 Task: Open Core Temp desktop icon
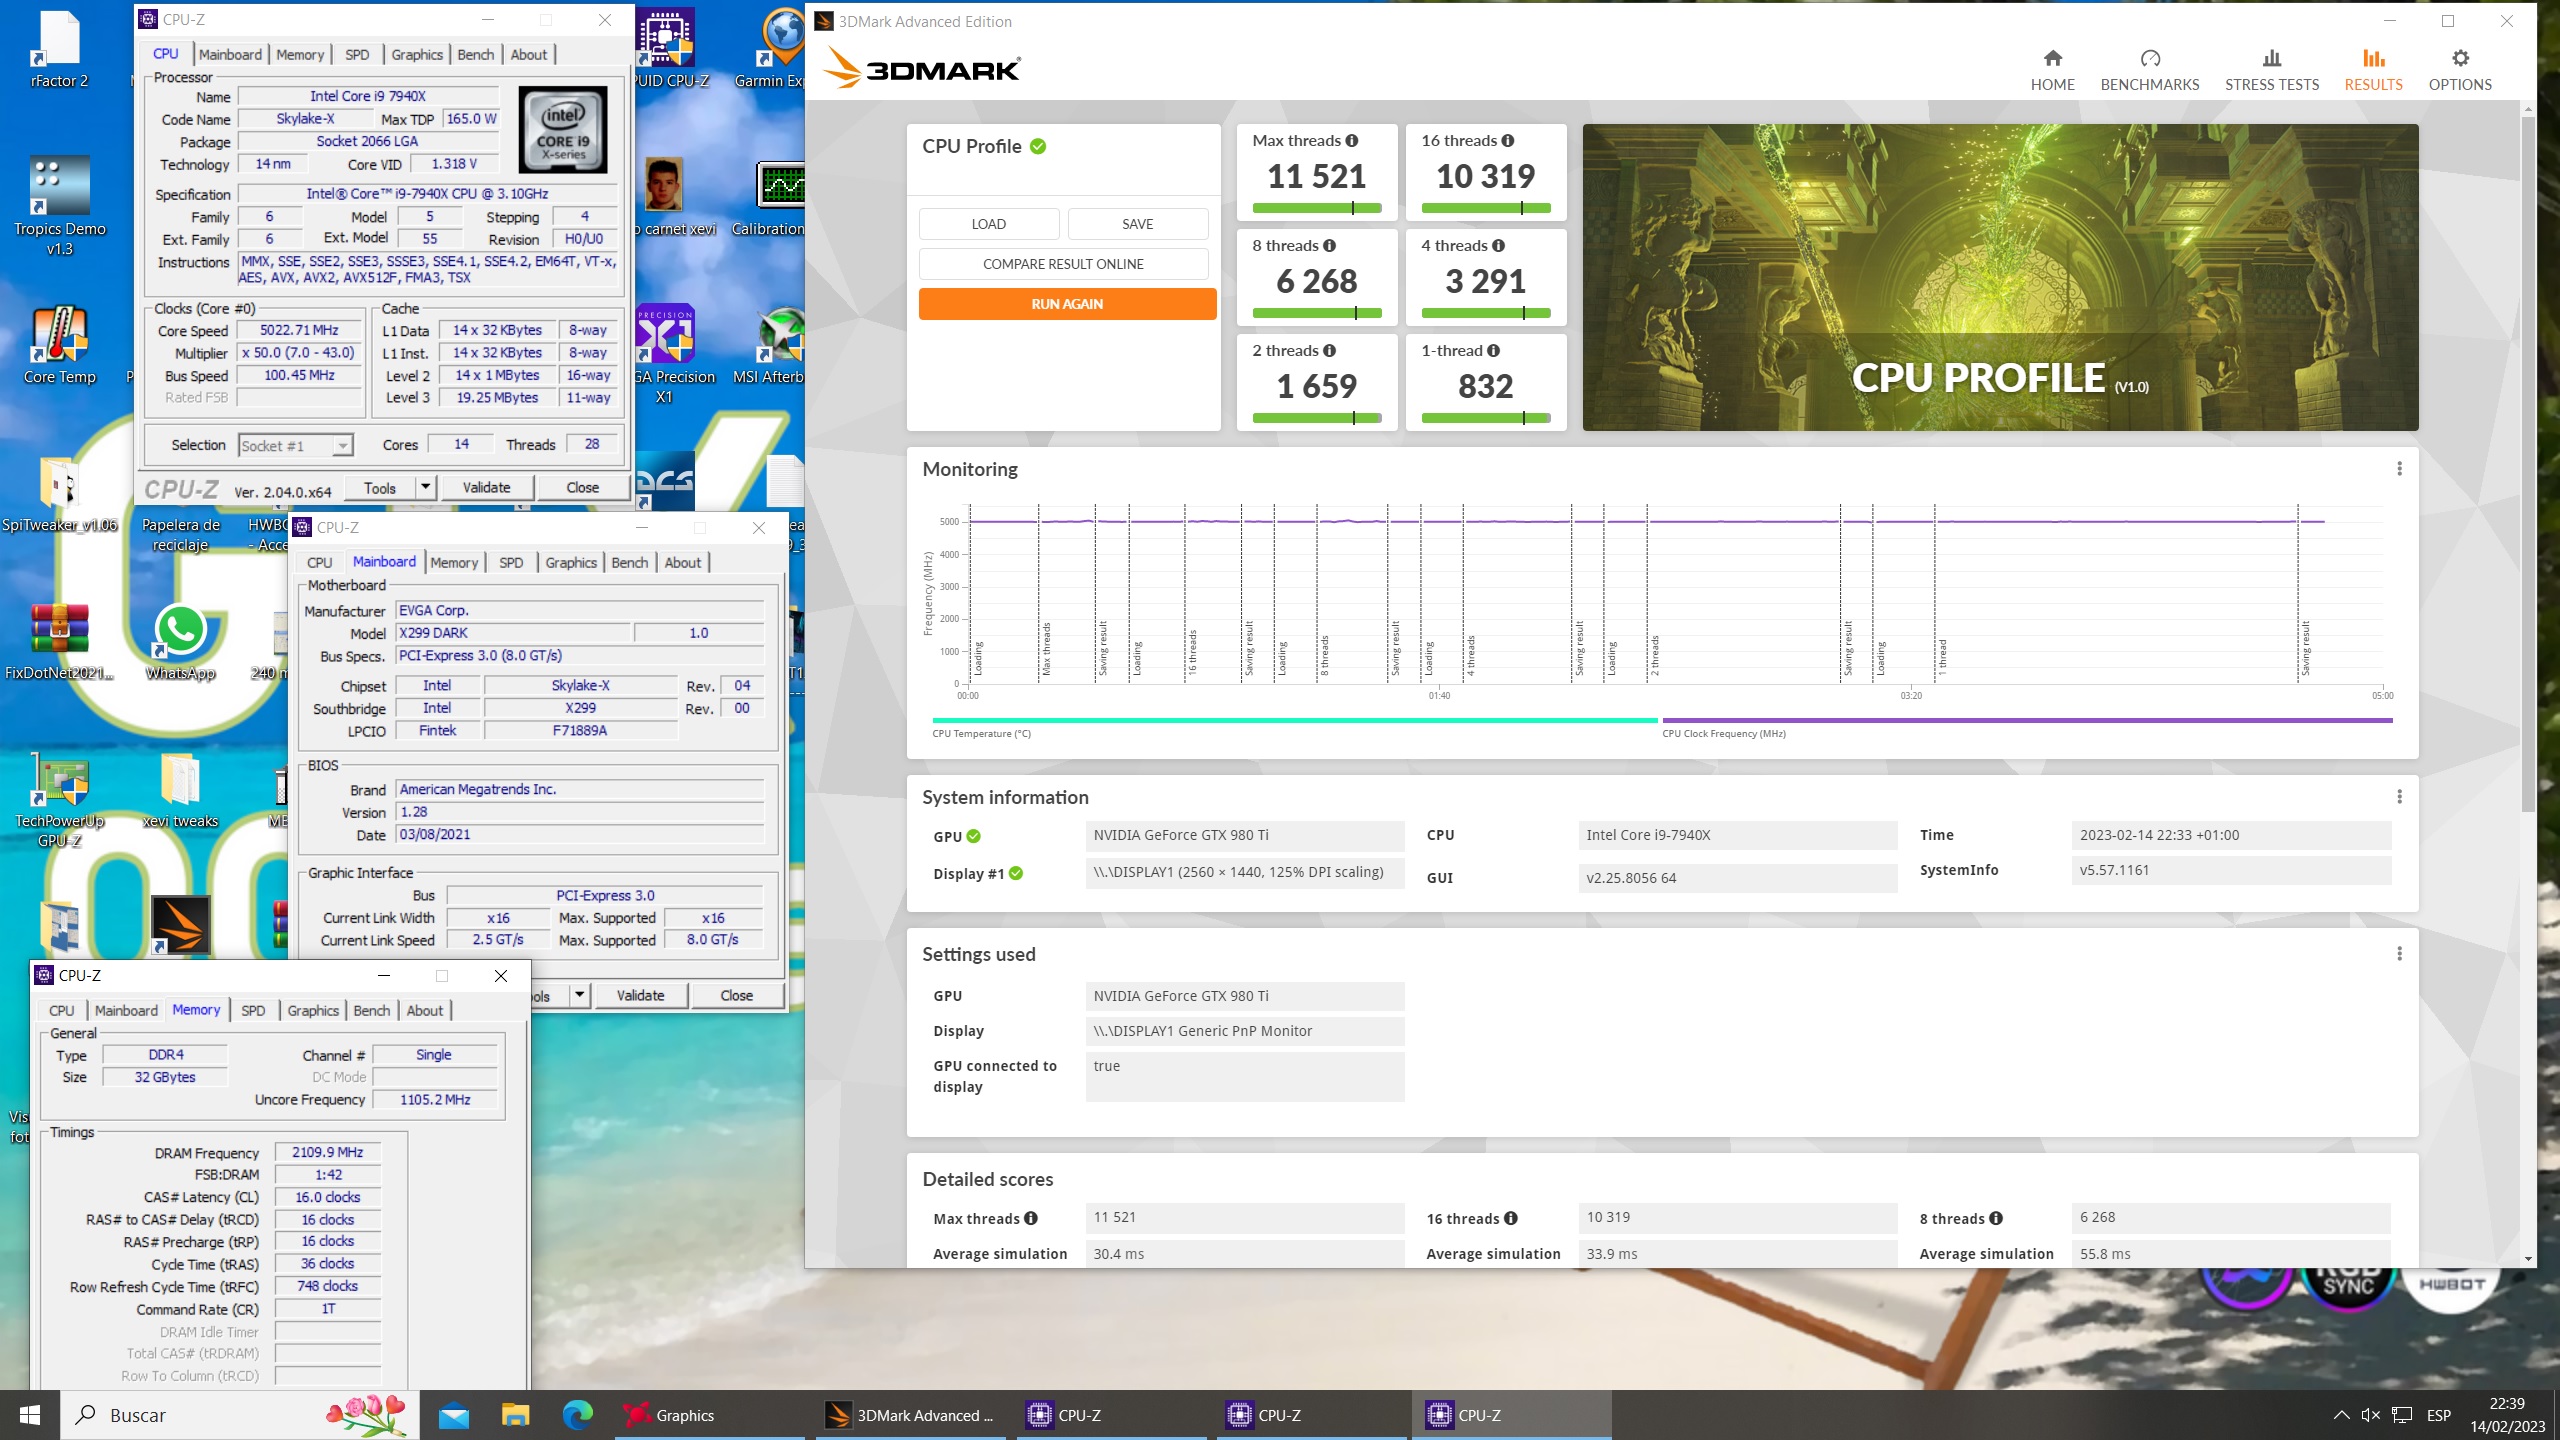[60, 345]
